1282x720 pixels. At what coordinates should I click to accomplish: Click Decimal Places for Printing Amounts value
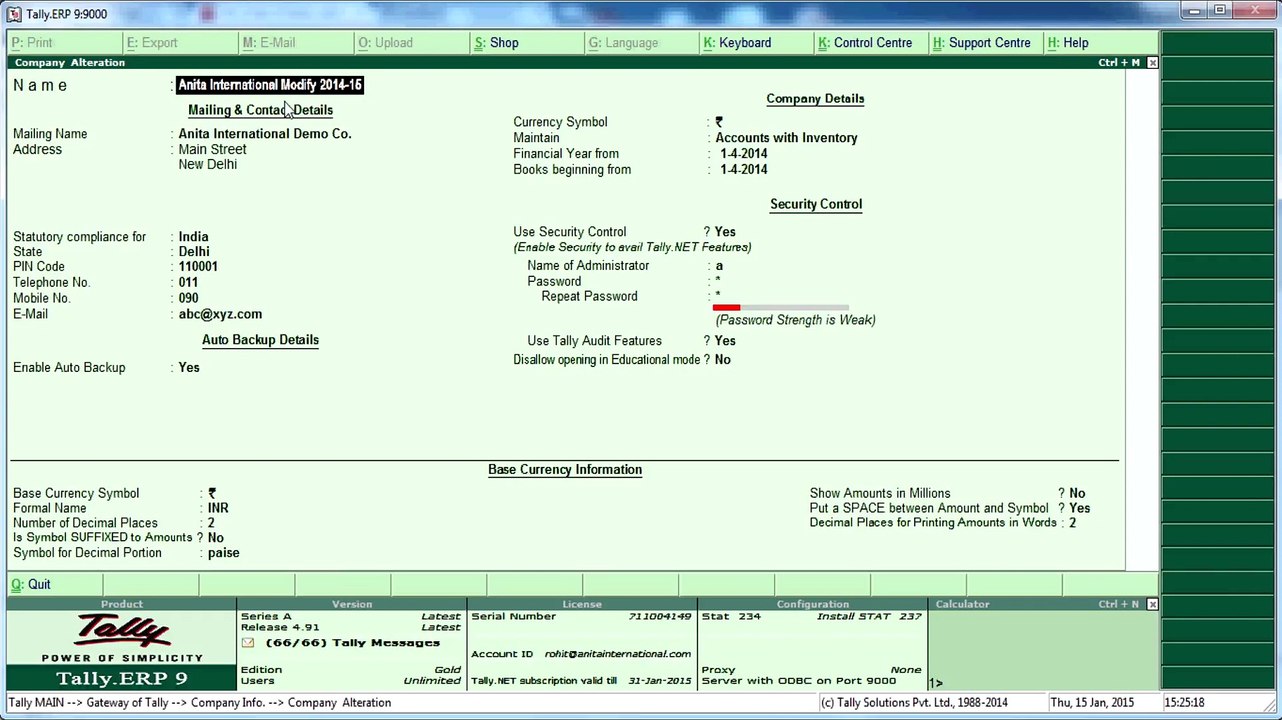pyautogui.click(x=1072, y=523)
